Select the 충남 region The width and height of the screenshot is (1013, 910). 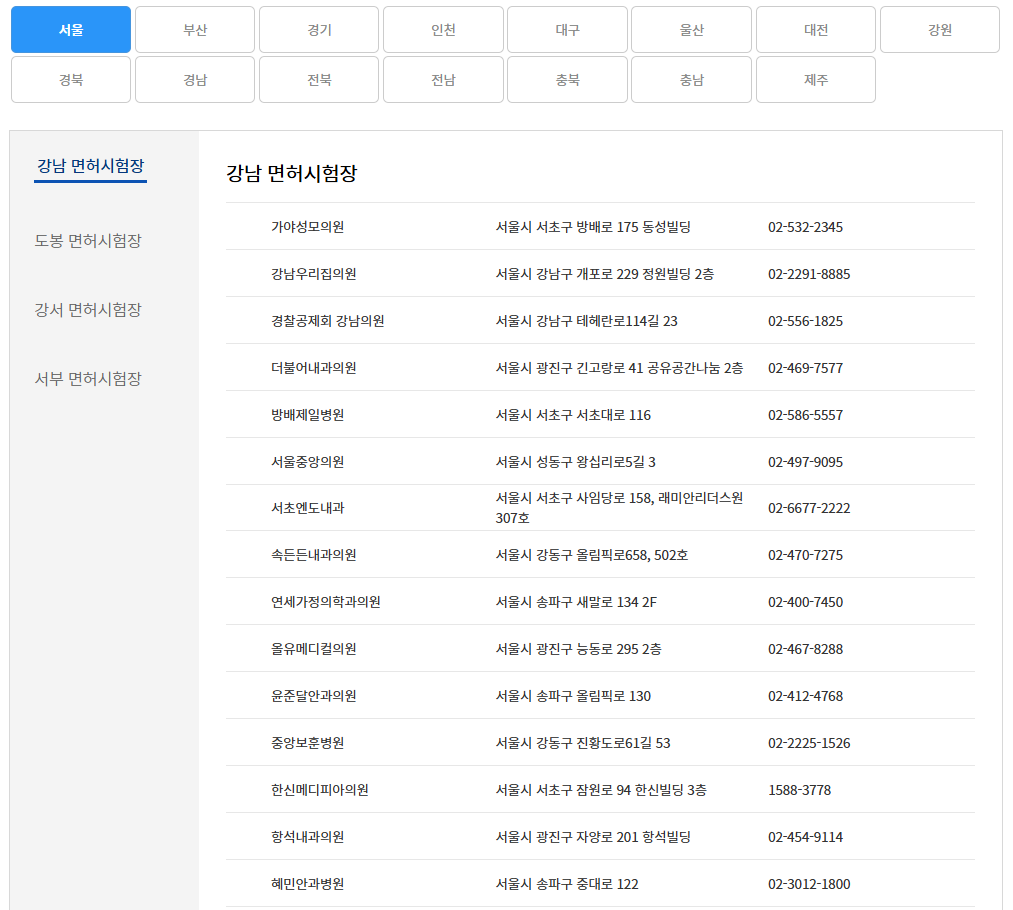(x=691, y=79)
